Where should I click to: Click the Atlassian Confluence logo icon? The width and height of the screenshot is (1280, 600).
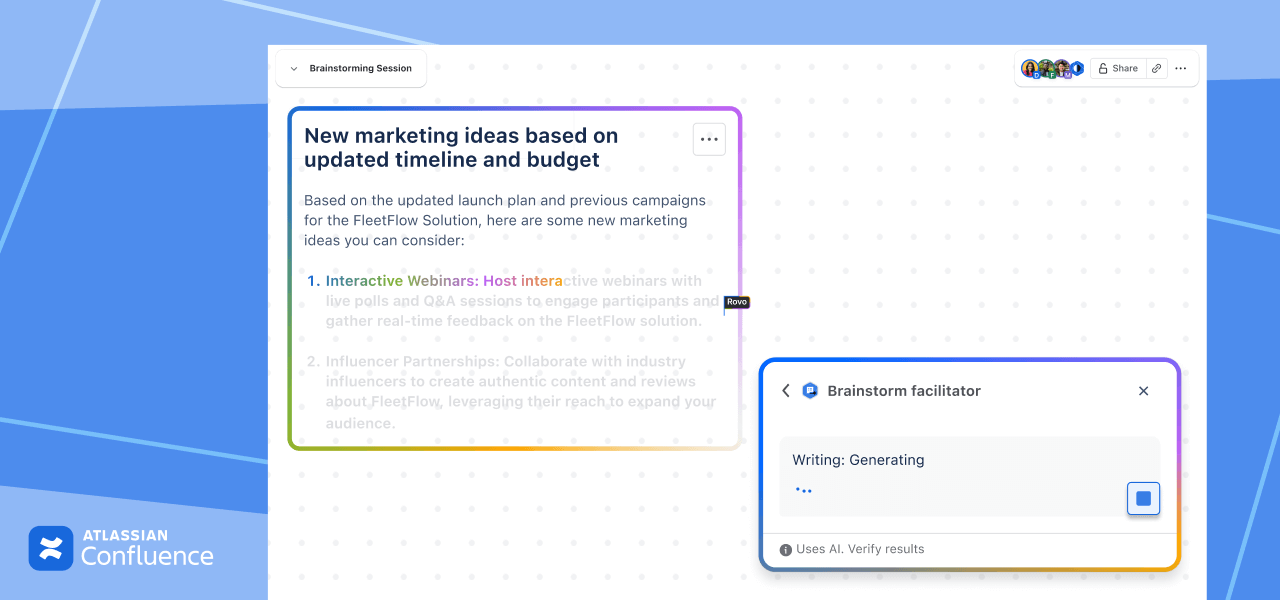51,548
